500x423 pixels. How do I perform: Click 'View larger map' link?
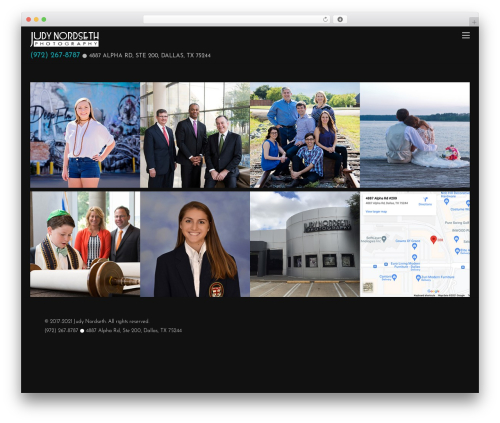(376, 211)
